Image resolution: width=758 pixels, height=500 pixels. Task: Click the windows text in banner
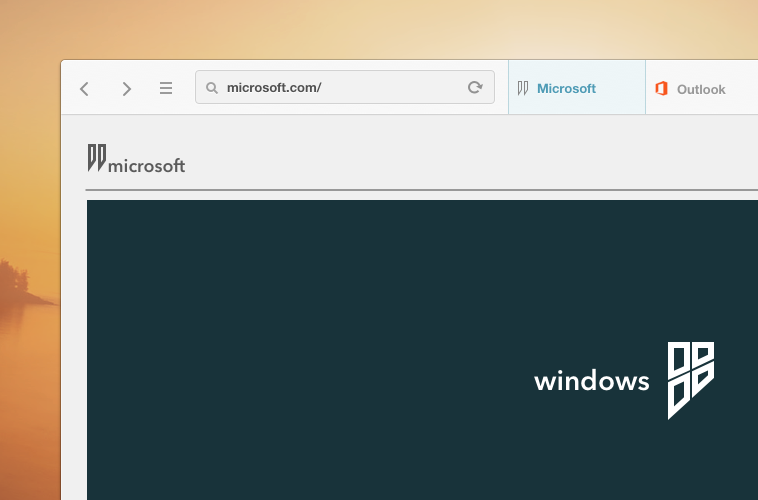coord(592,381)
